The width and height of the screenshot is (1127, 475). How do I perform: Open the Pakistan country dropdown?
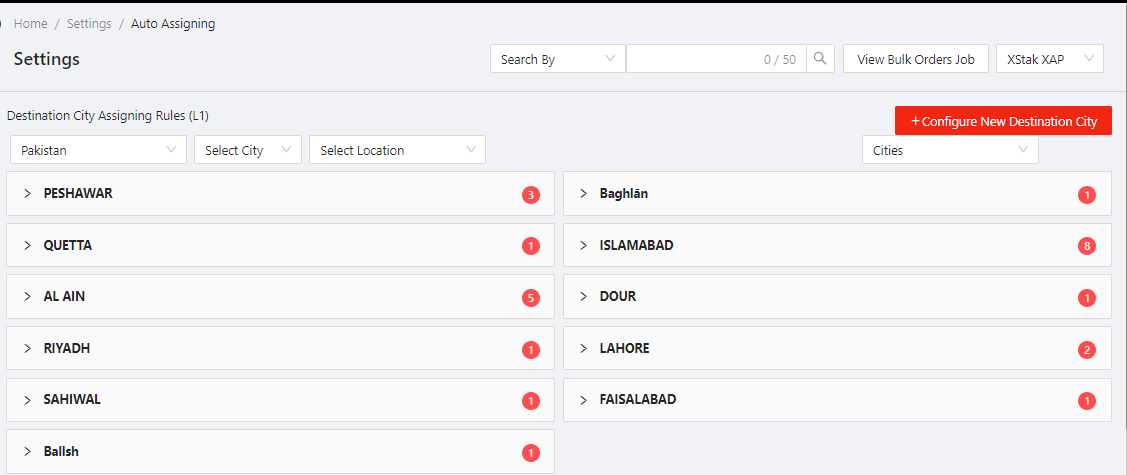click(x=97, y=150)
